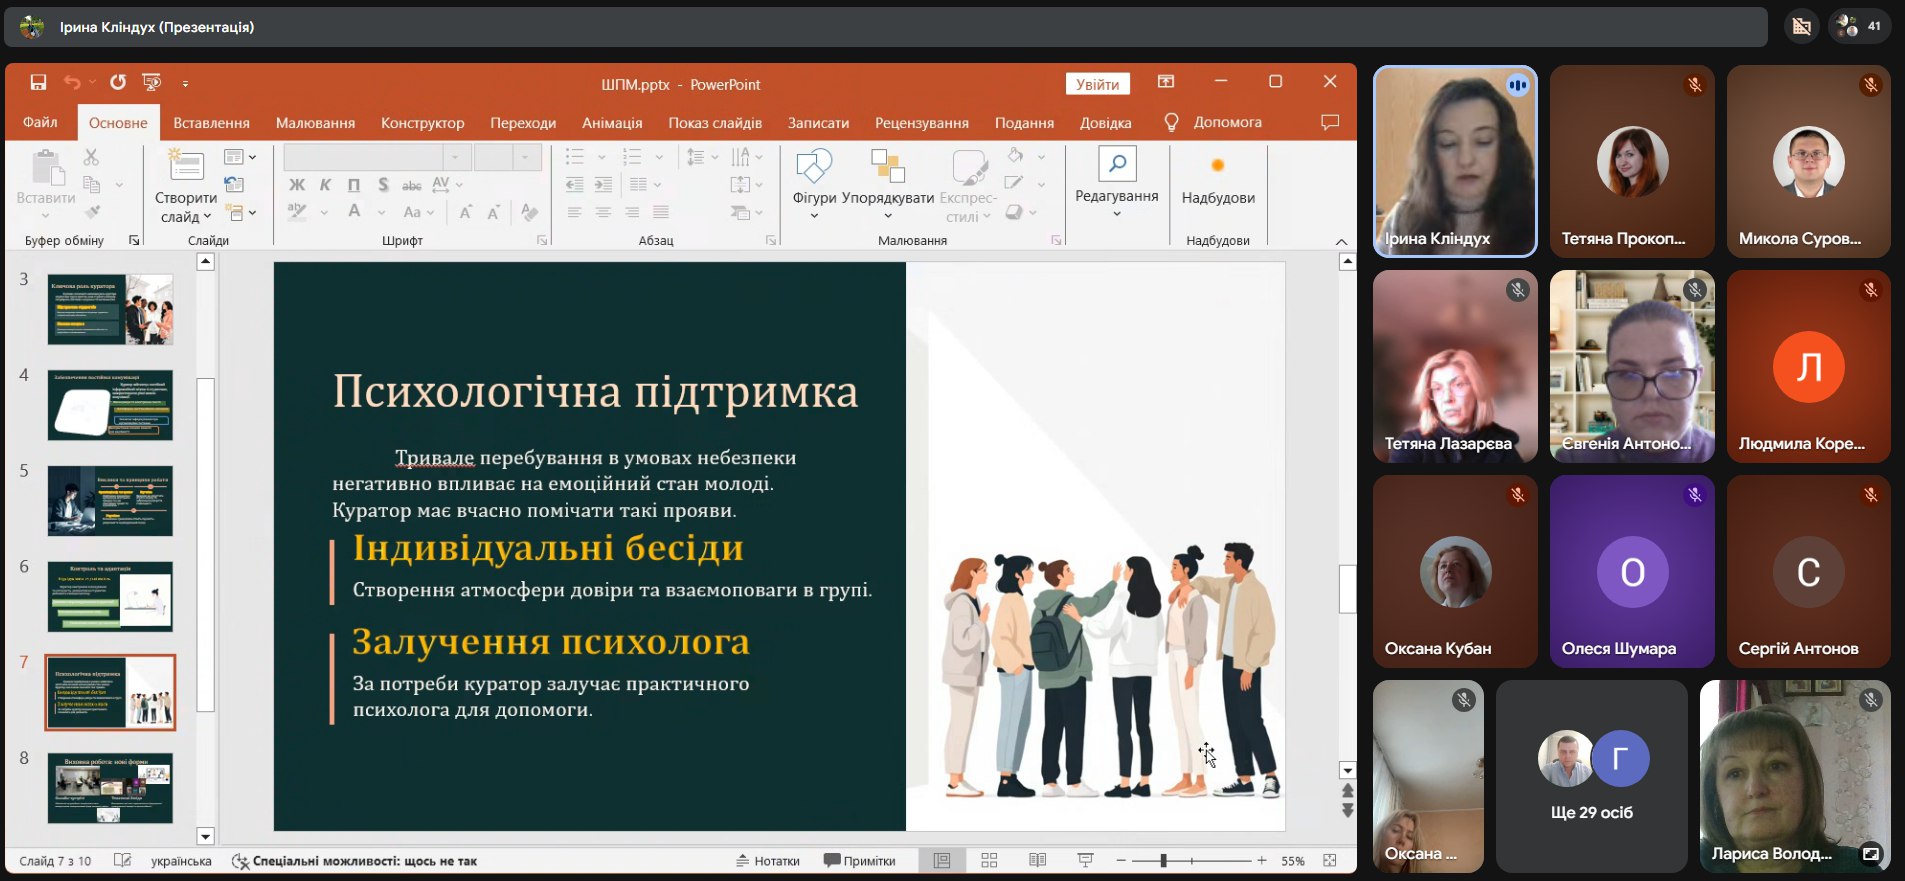
Task: Click the Save icon in title bar
Action: (x=38, y=83)
